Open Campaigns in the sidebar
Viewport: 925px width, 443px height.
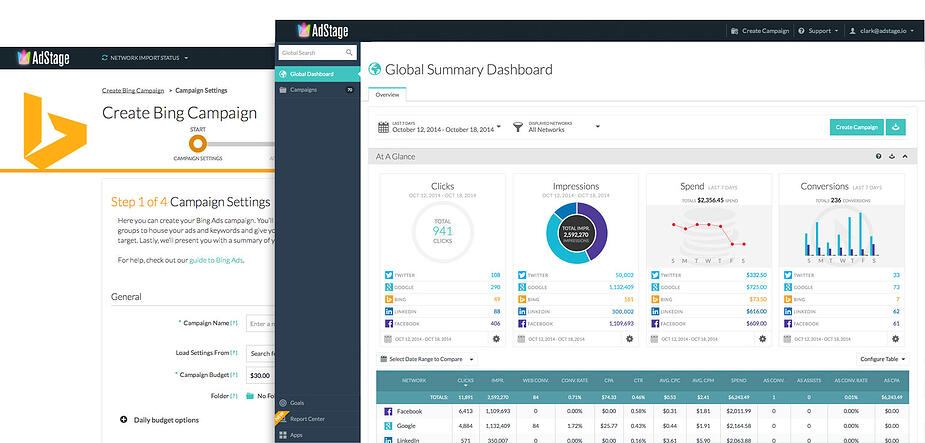(x=318, y=90)
